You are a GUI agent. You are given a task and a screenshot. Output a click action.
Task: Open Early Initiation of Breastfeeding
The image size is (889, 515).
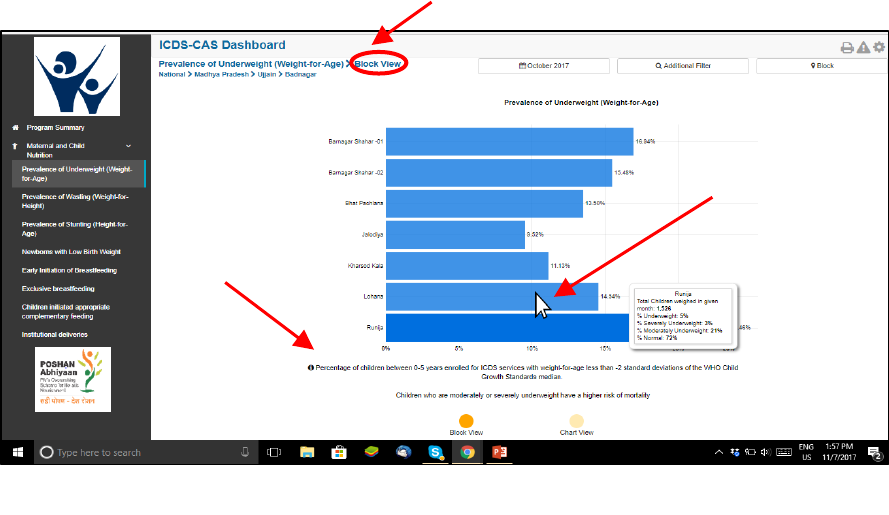[x=69, y=271]
